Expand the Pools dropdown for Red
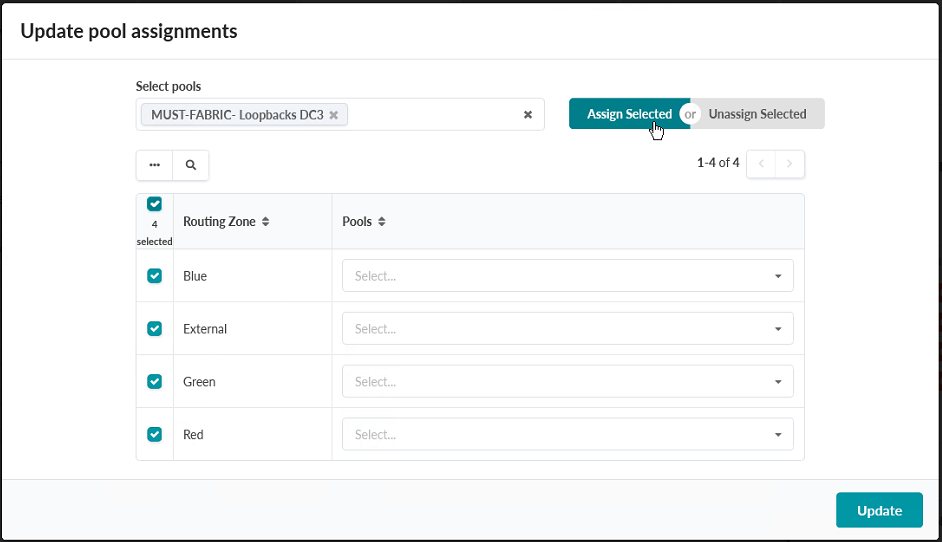942x542 pixels. (567, 435)
